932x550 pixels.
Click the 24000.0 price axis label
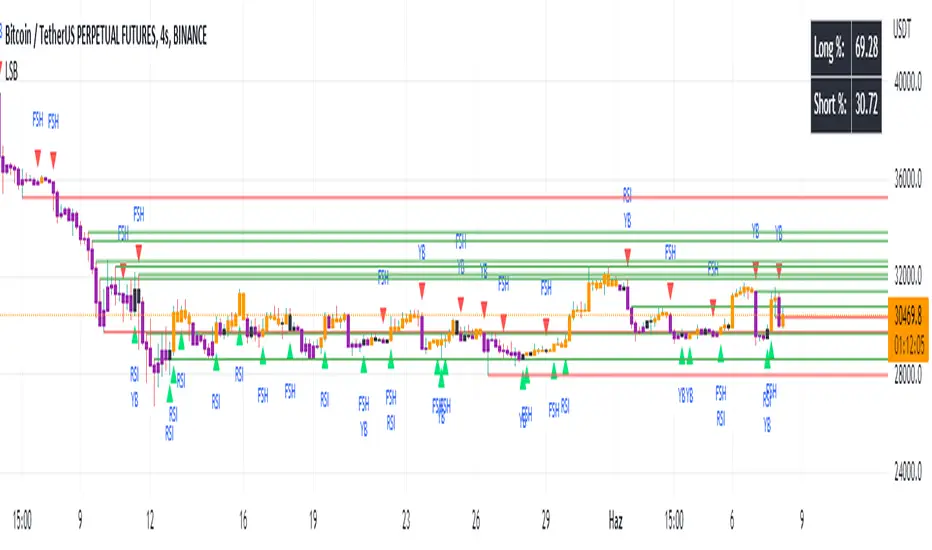coord(908,472)
